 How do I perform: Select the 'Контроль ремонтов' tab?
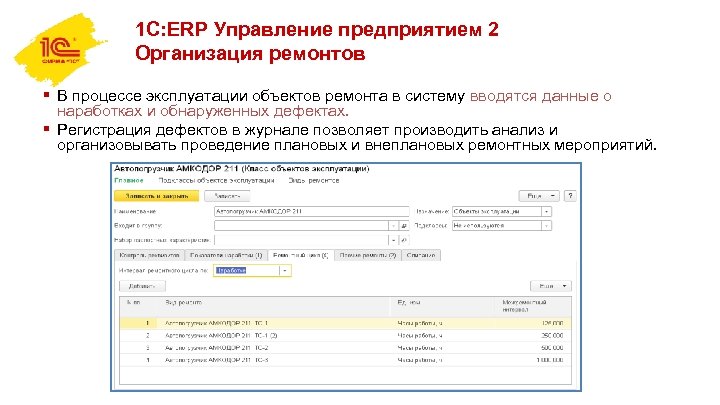(149, 255)
